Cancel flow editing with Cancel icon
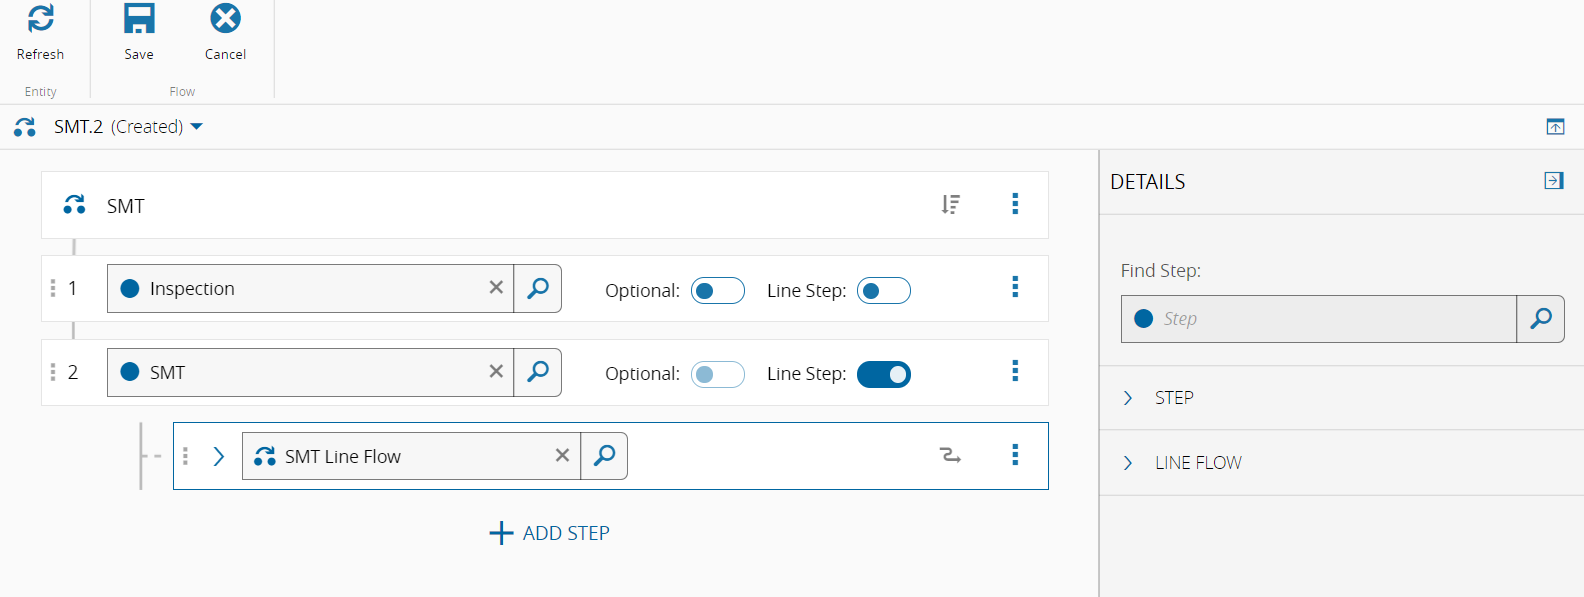1584x597 pixels. (226, 18)
